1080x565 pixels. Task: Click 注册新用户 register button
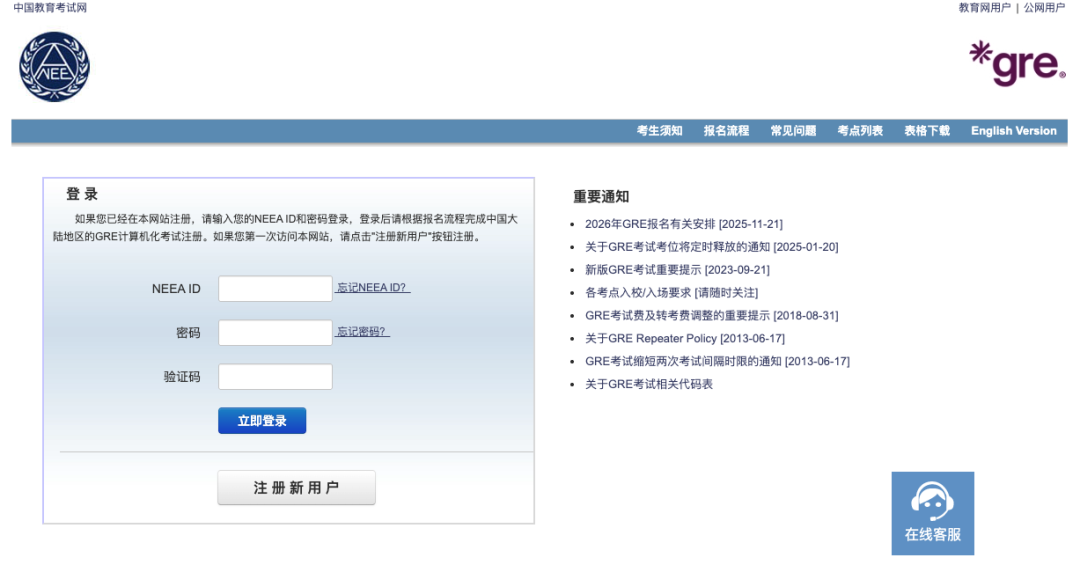coord(296,488)
